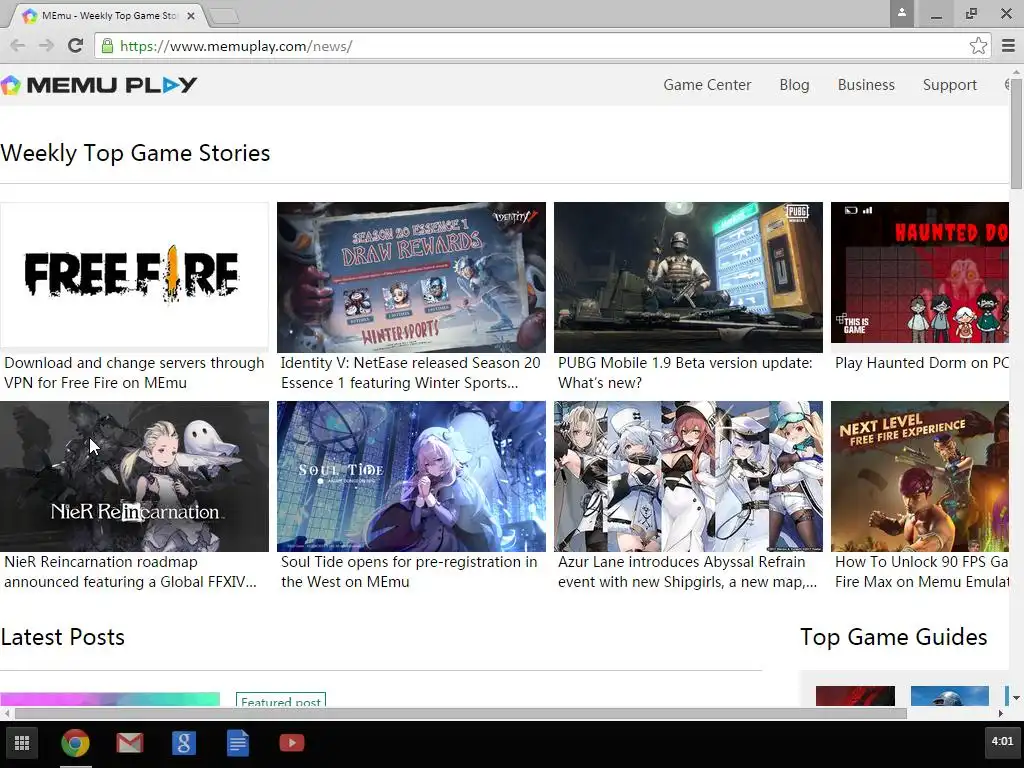Click the Weekly Top Game Stories heading
Screen dimensions: 1024x768
pyautogui.click(x=135, y=153)
